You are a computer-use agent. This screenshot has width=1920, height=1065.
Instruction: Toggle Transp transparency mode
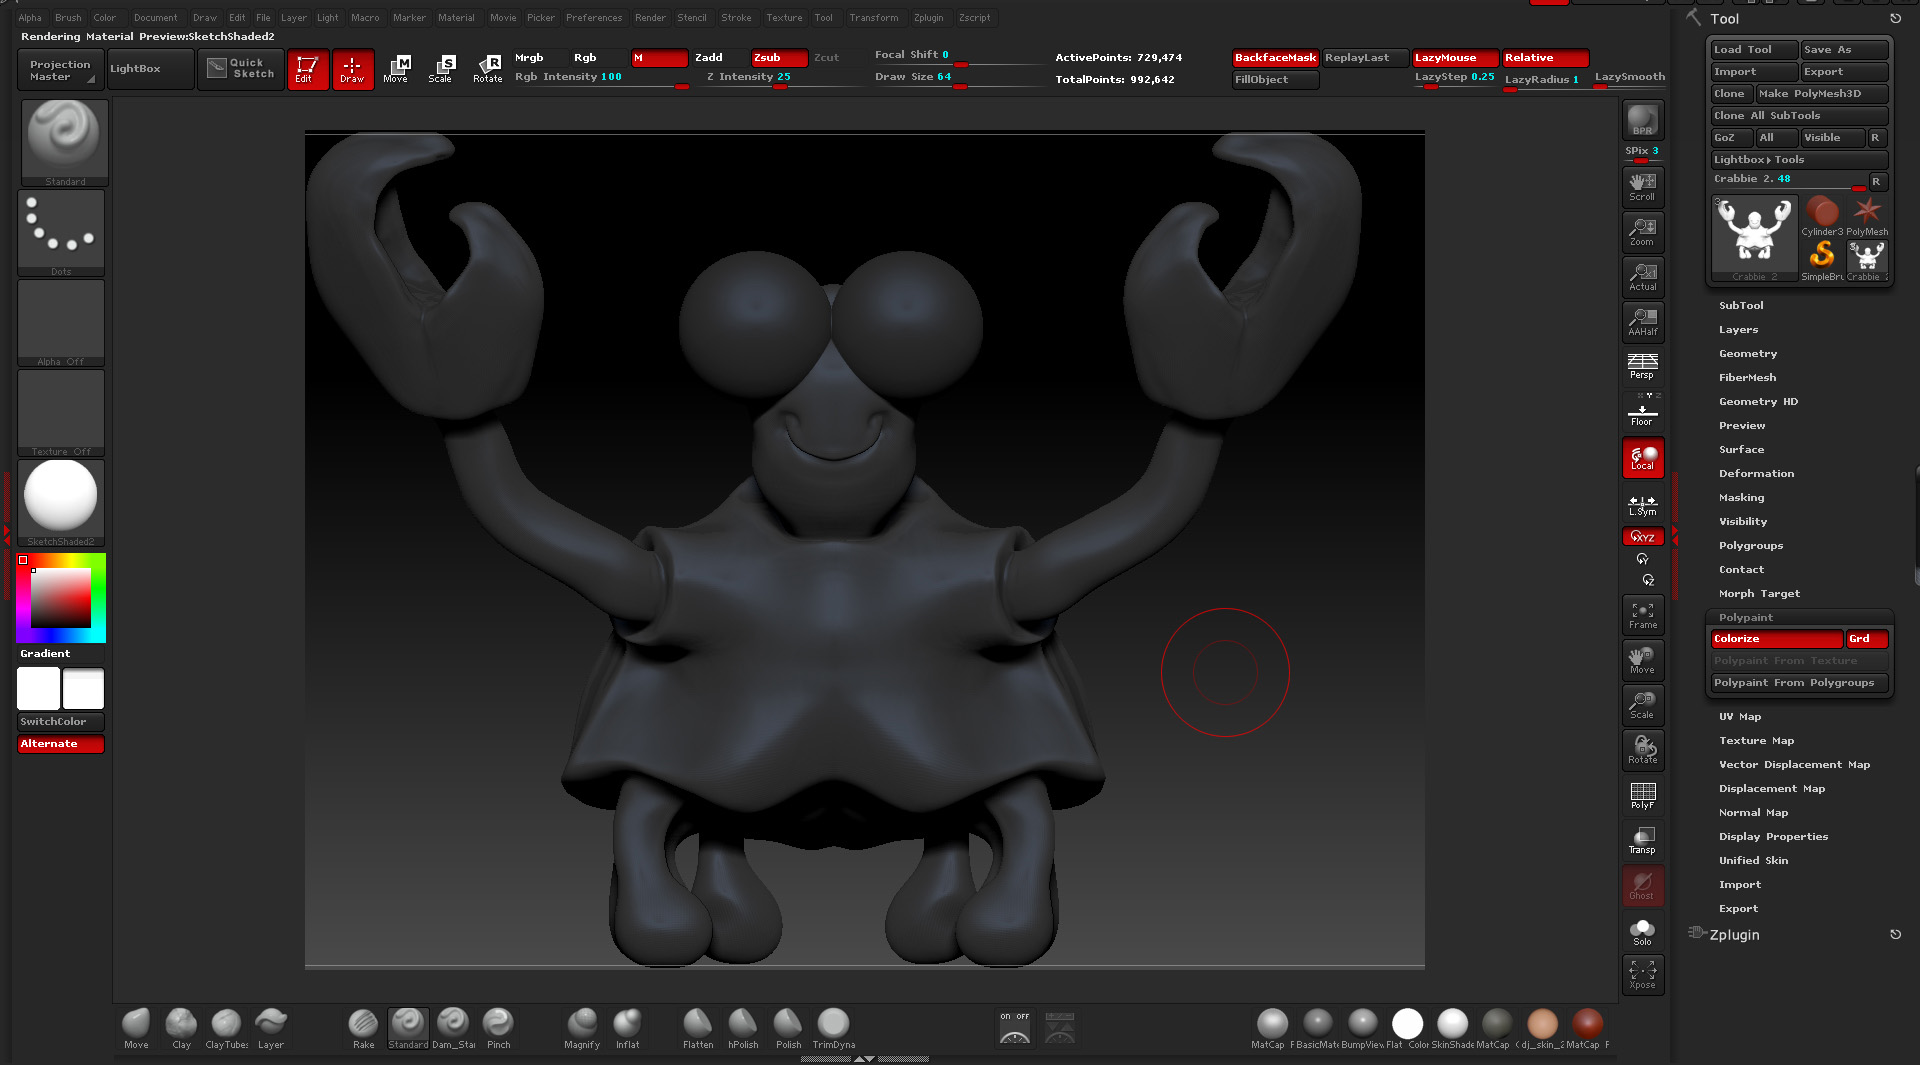(x=1643, y=840)
